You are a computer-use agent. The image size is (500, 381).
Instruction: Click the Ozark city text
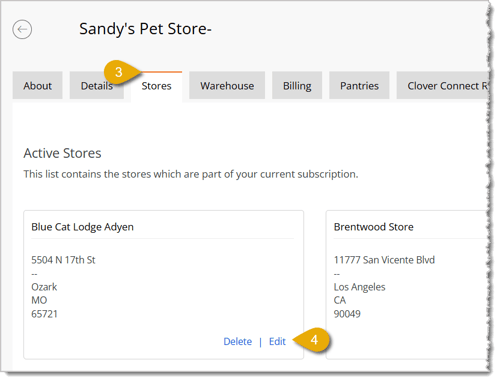[x=44, y=287]
